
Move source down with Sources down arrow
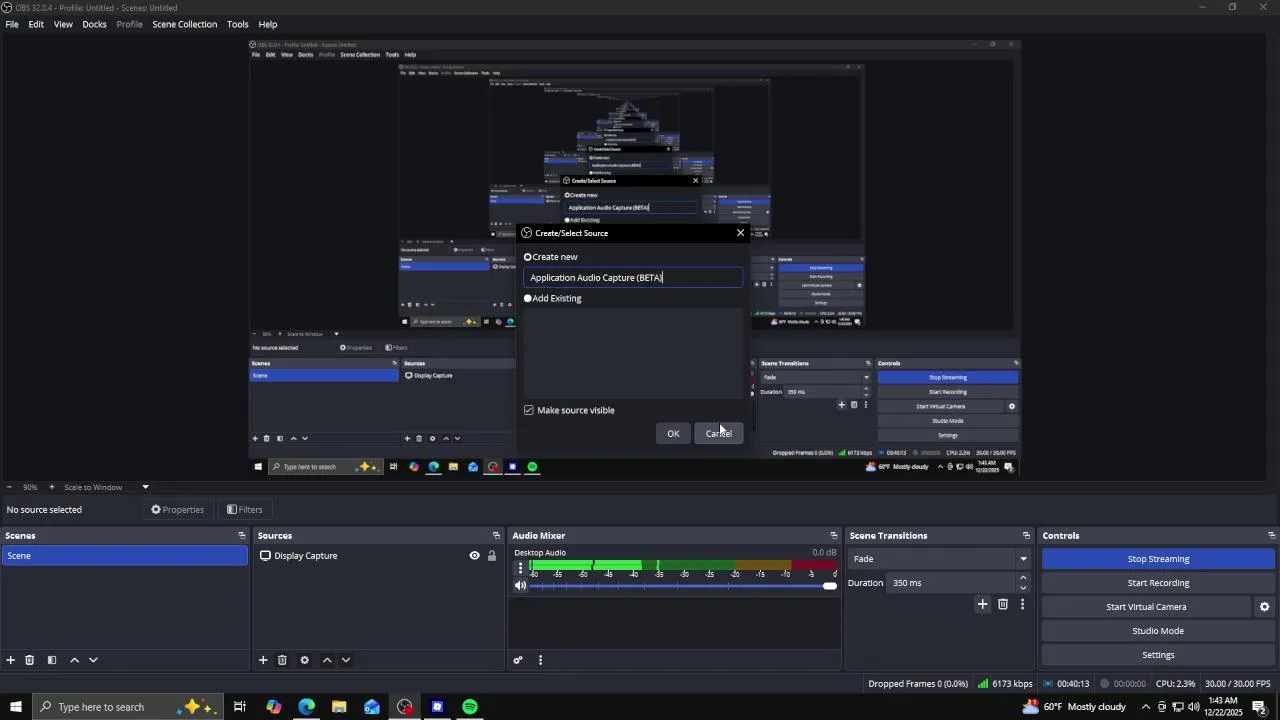(346, 660)
